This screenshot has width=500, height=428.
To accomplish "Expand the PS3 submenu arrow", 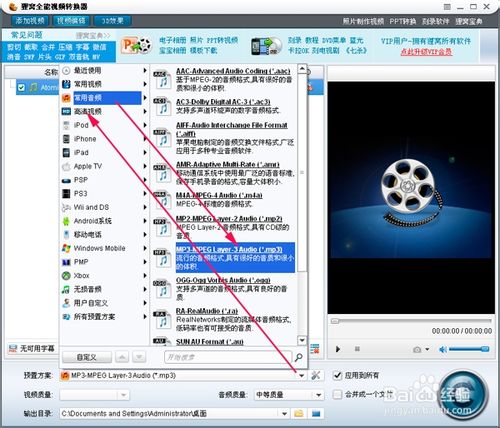I will pyautogui.click(x=145, y=194).
